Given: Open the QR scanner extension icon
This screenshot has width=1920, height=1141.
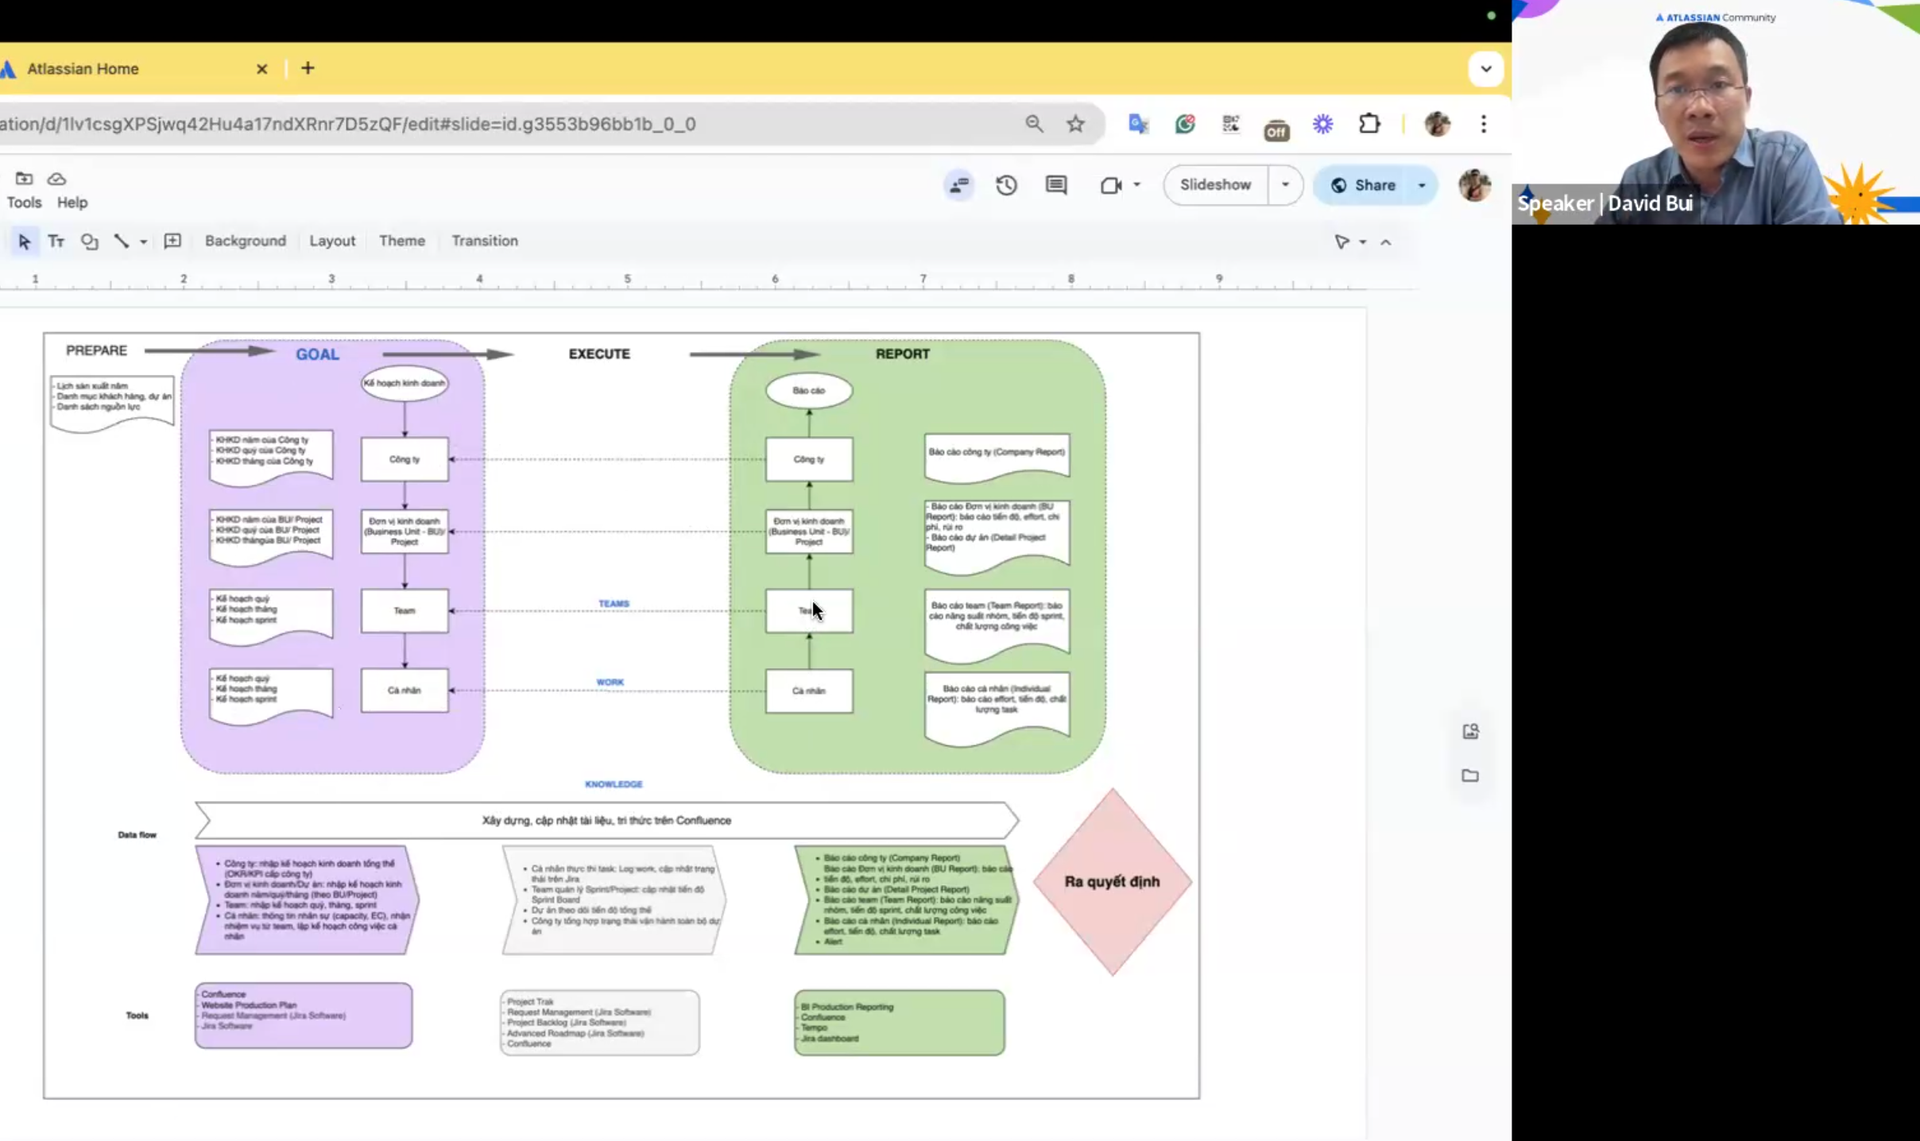Looking at the screenshot, I should [x=1231, y=124].
